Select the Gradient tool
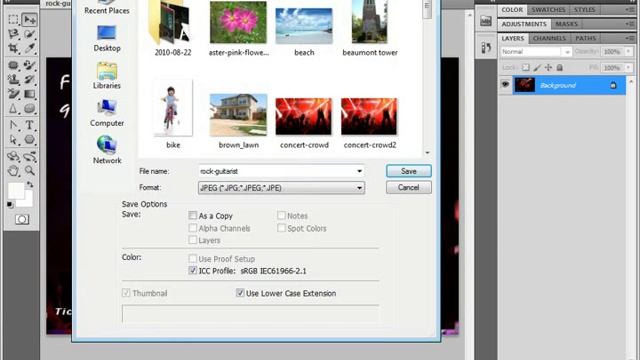Viewport: 640px width, 360px height. point(29,94)
